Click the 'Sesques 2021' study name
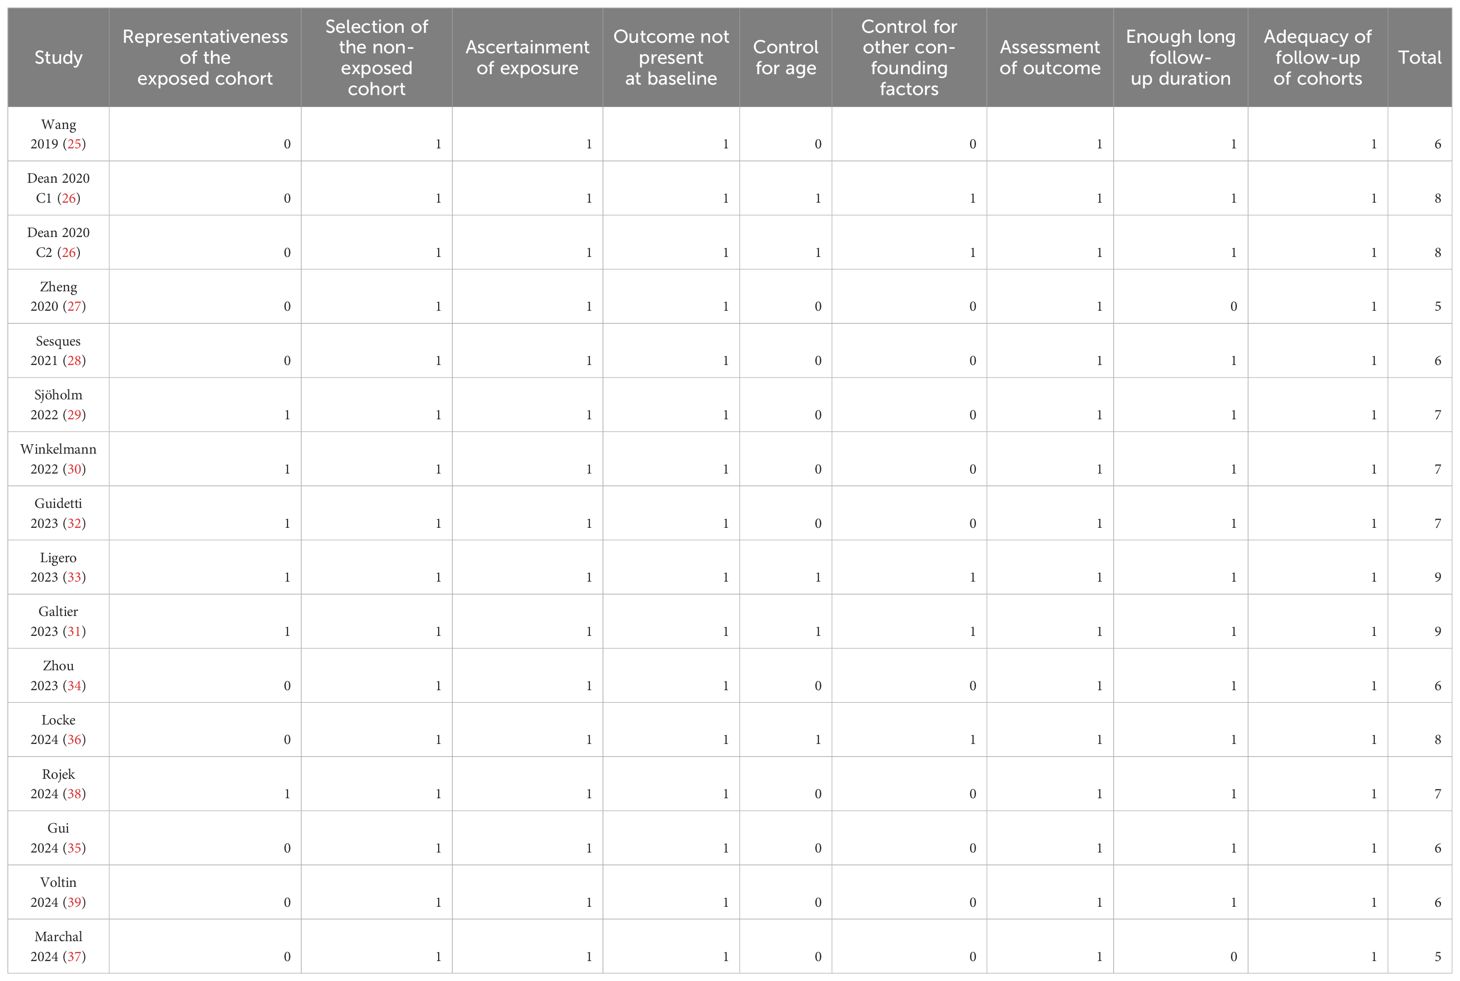The image size is (1460, 981). [58, 350]
